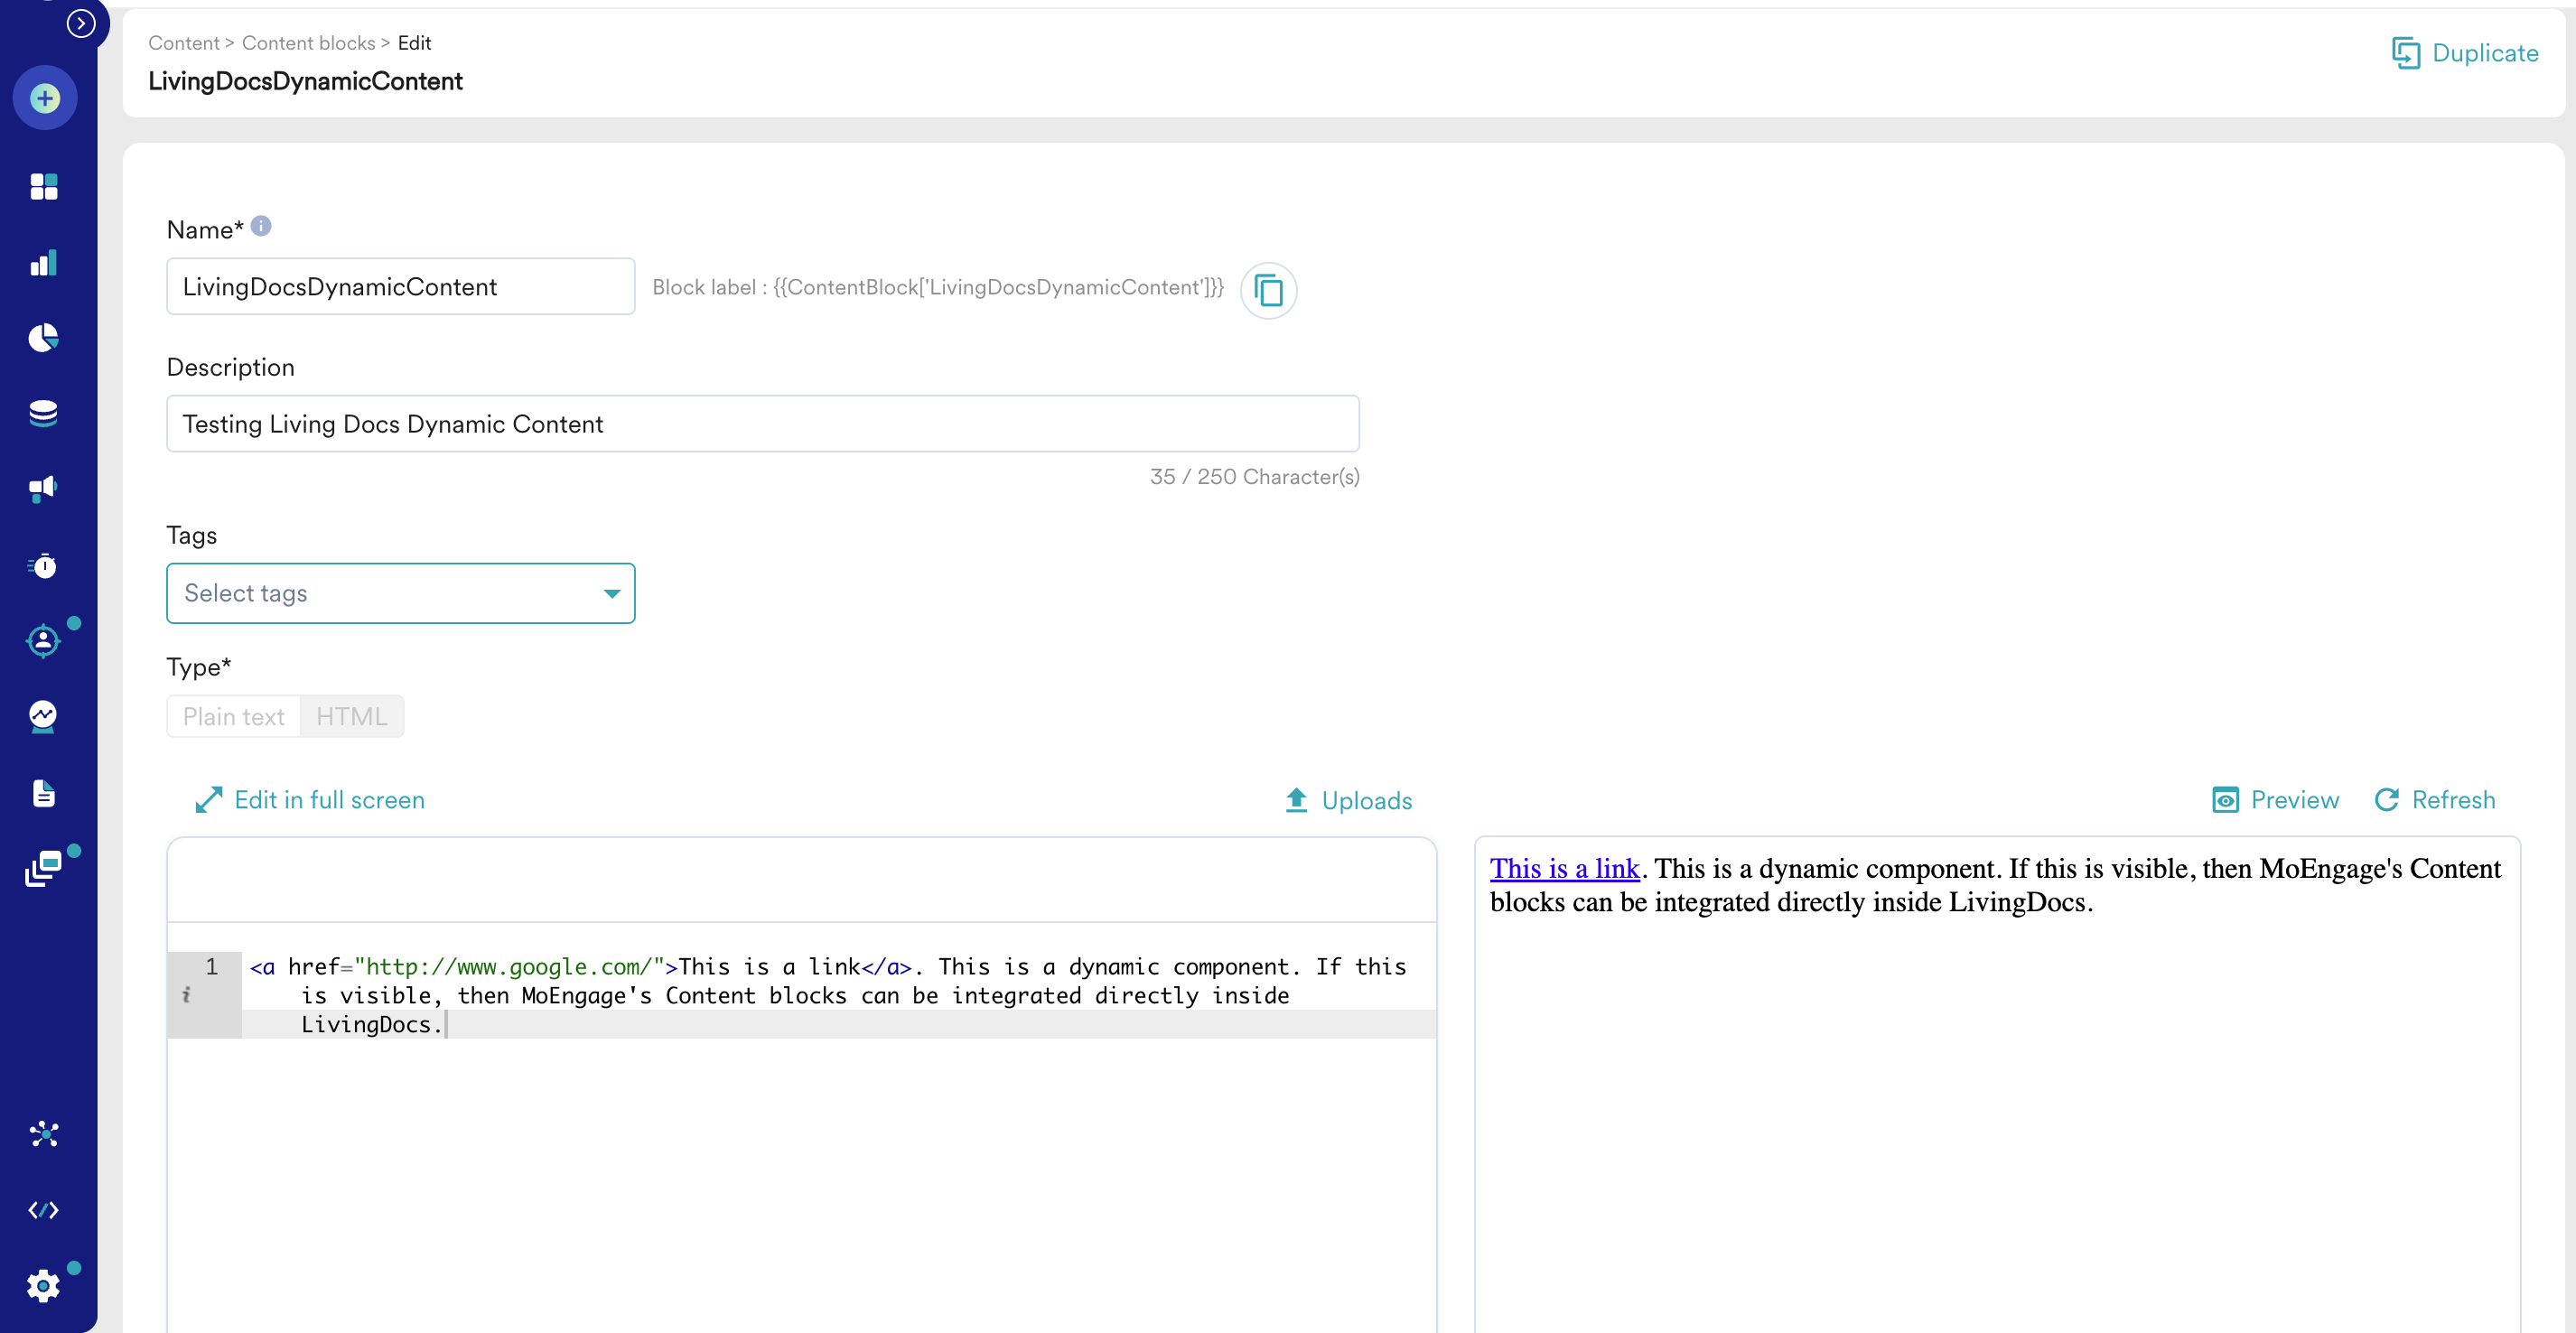Image resolution: width=2576 pixels, height=1333 pixels.
Task: Open the trend chart insights icon
Action: (44, 717)
